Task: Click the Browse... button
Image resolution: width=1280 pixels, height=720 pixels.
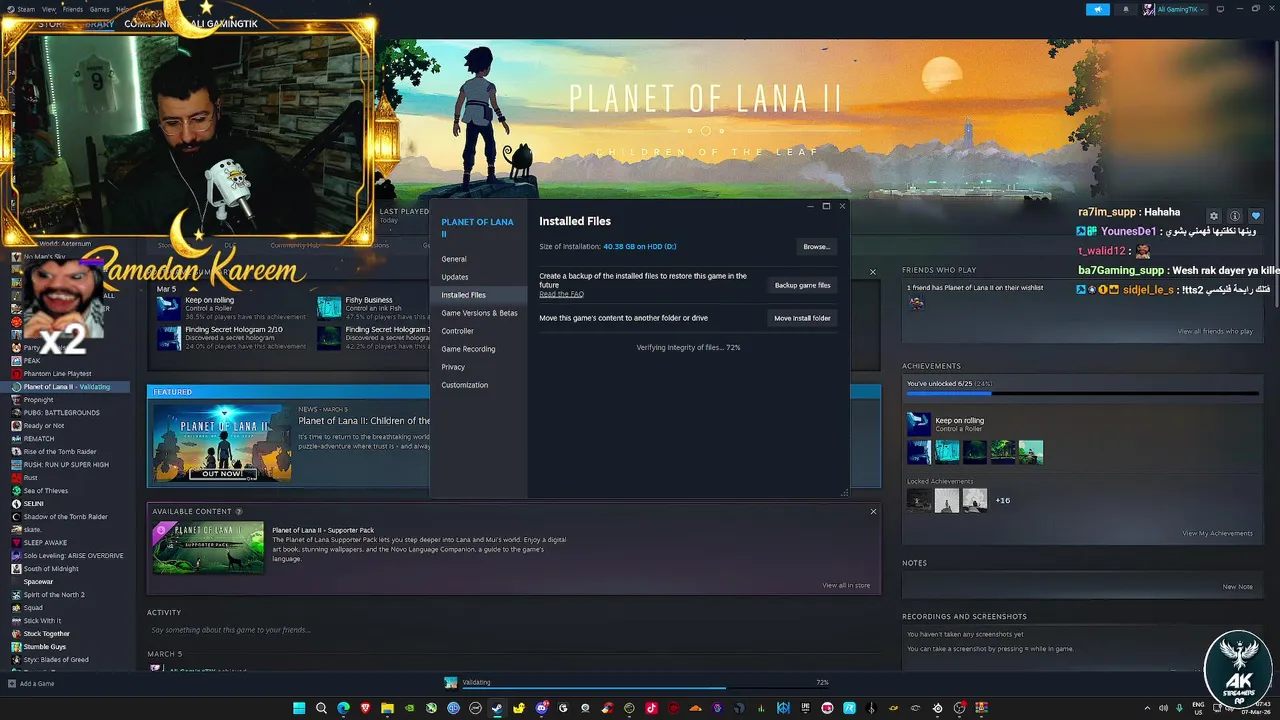Action: click(x=816, y=247)
